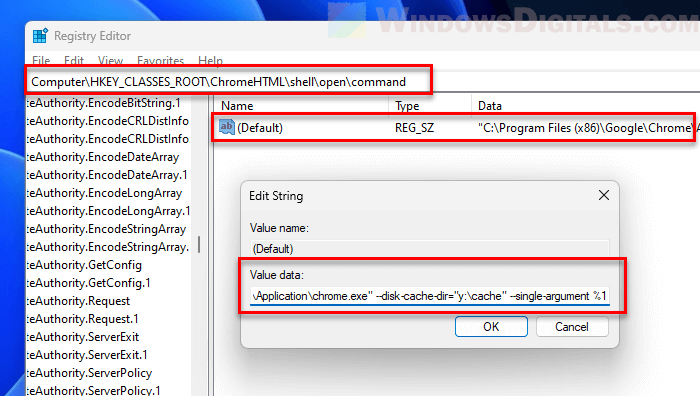Screen dimensions: 700x396
Task: Select the Request key in tree
Action: tap(79, 301)
